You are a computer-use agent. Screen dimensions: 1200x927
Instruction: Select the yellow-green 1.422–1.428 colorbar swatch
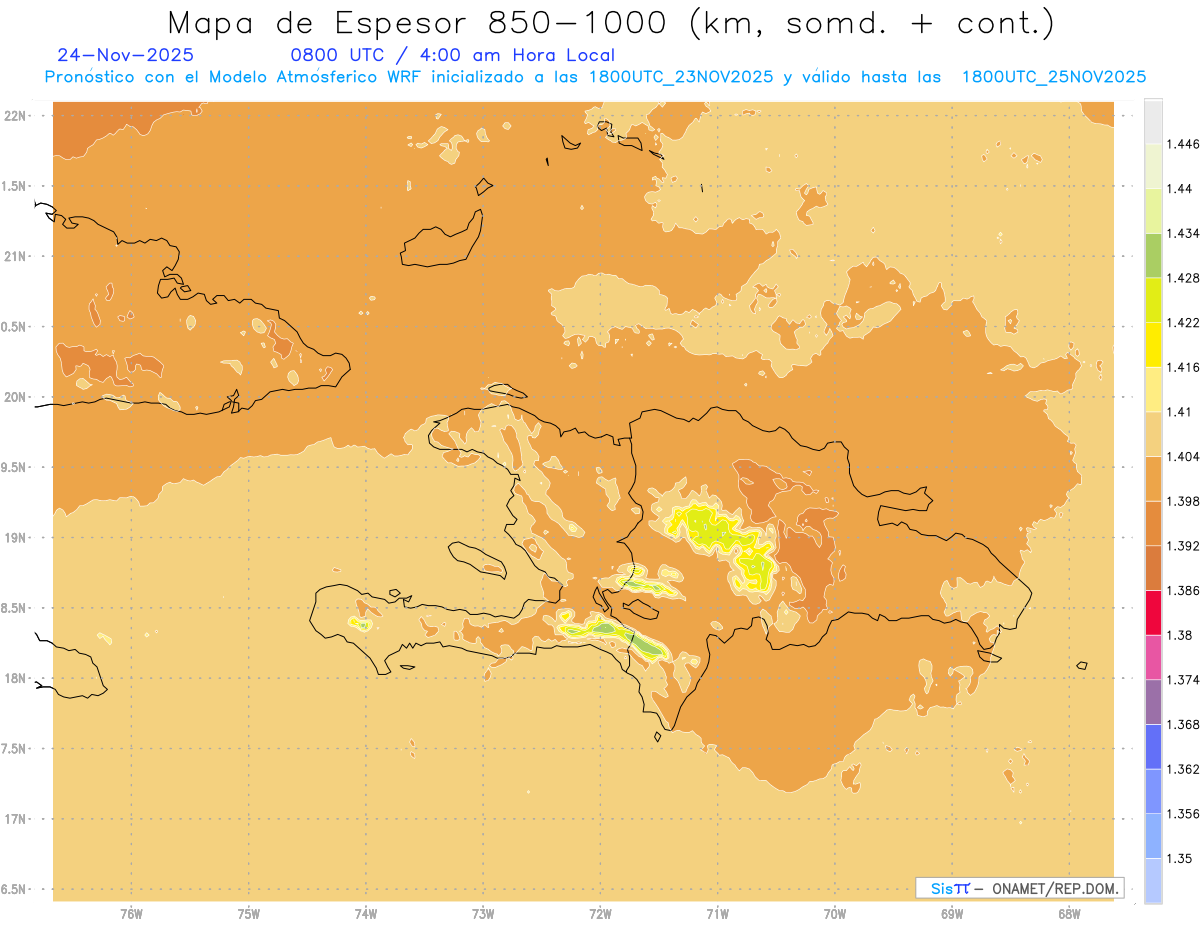click(x=1153, y=300)
